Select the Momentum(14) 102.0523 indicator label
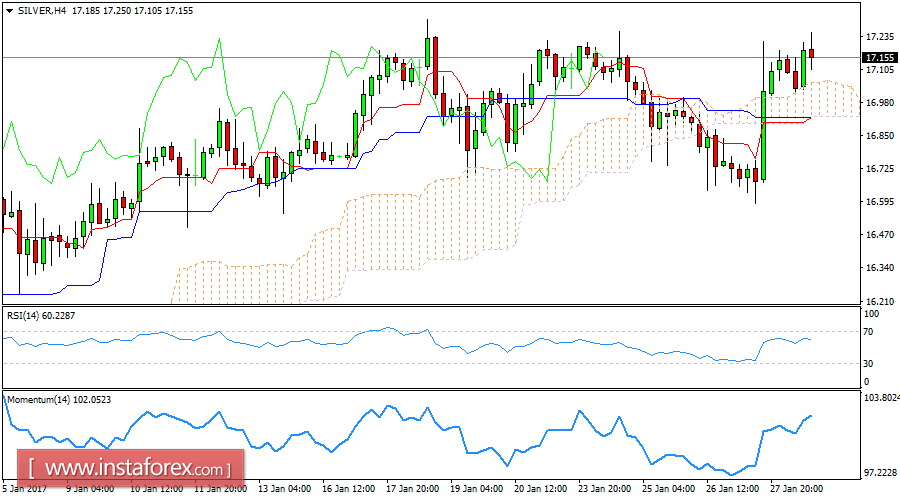Screen dimensions: 900x500 click(59, 399)
